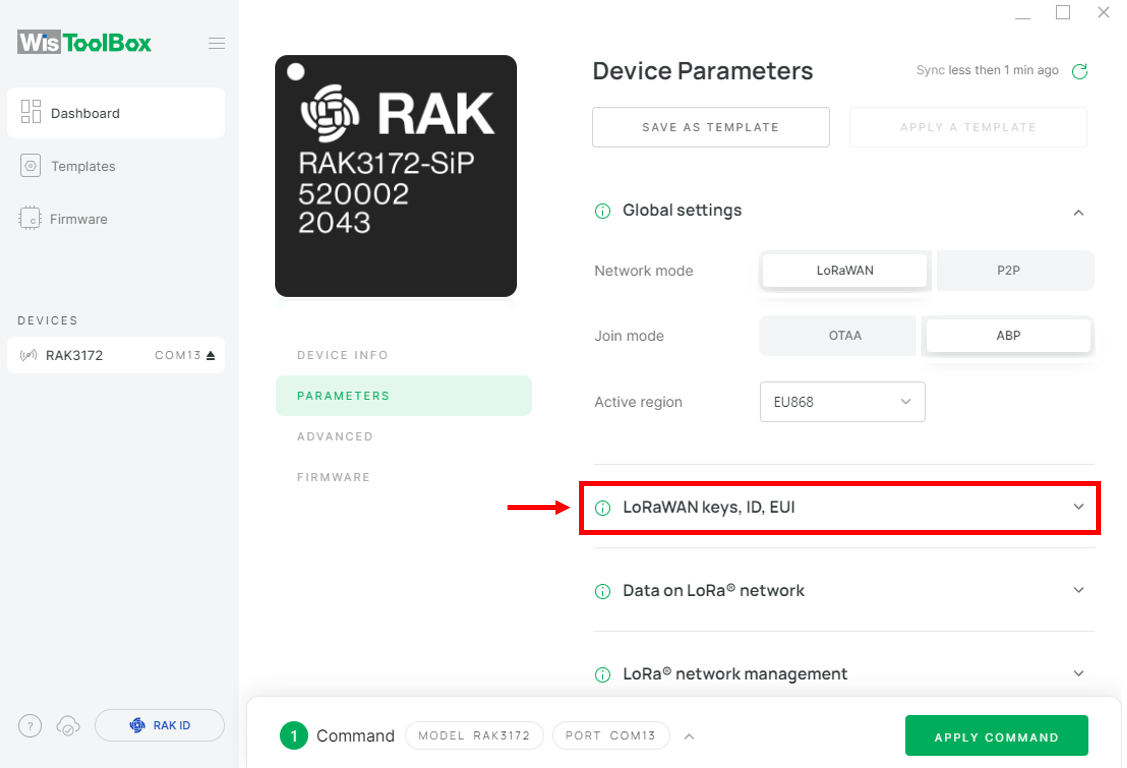This screenshot has width=1127, height=768.
Task: Eject the RAK3172 device on COM13
Action: tap(211, 355)
